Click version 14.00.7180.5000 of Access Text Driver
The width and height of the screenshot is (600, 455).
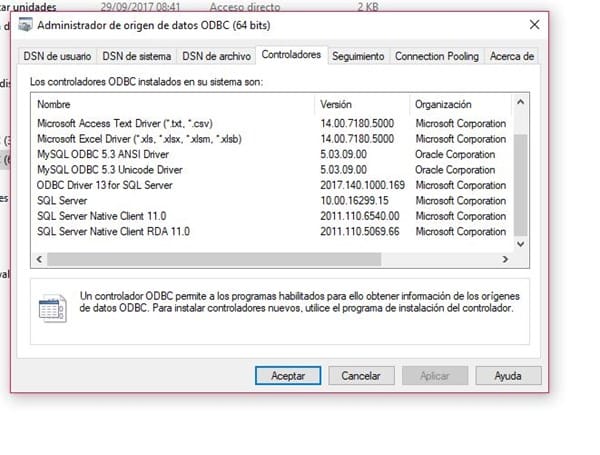click(x=357, y=124)
